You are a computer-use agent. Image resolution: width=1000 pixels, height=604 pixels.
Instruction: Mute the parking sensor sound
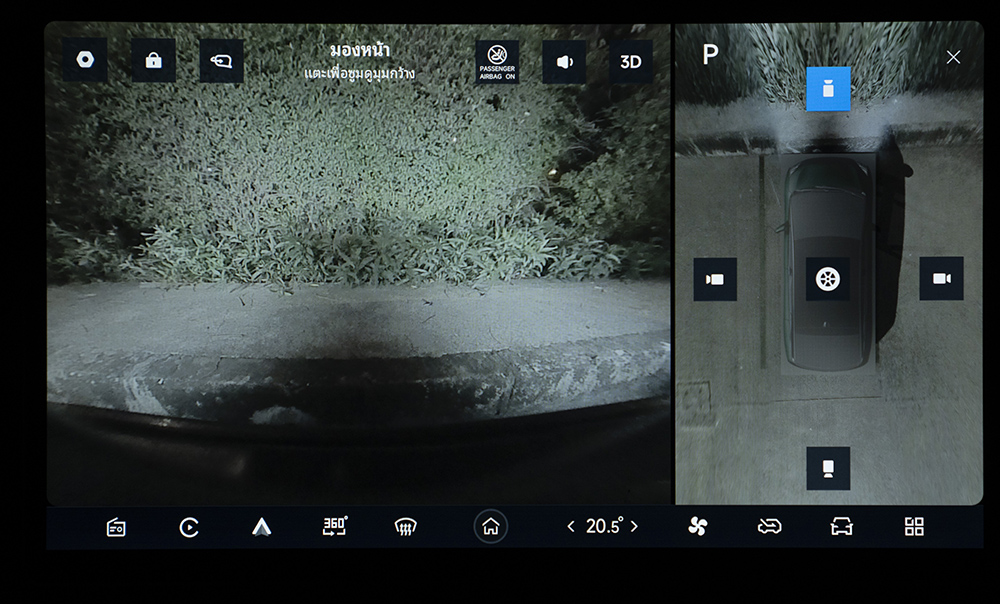(564, 62)
